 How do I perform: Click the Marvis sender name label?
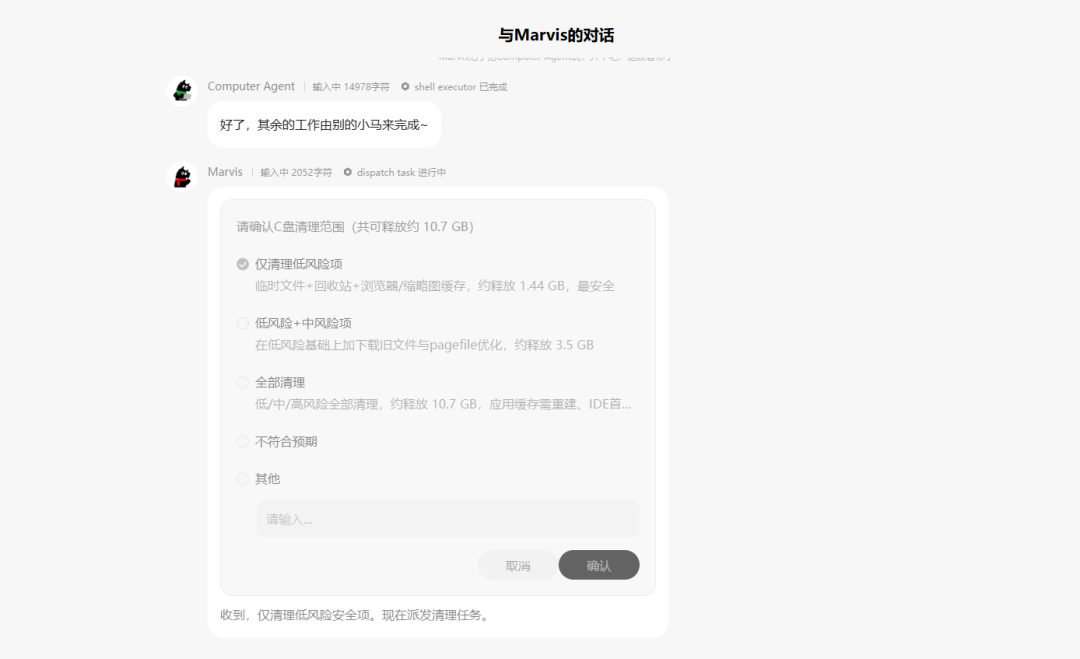(225, 172)
